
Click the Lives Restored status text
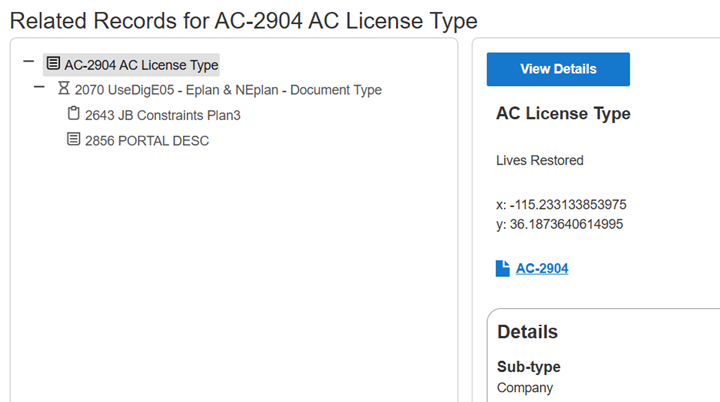click(539, 160)
